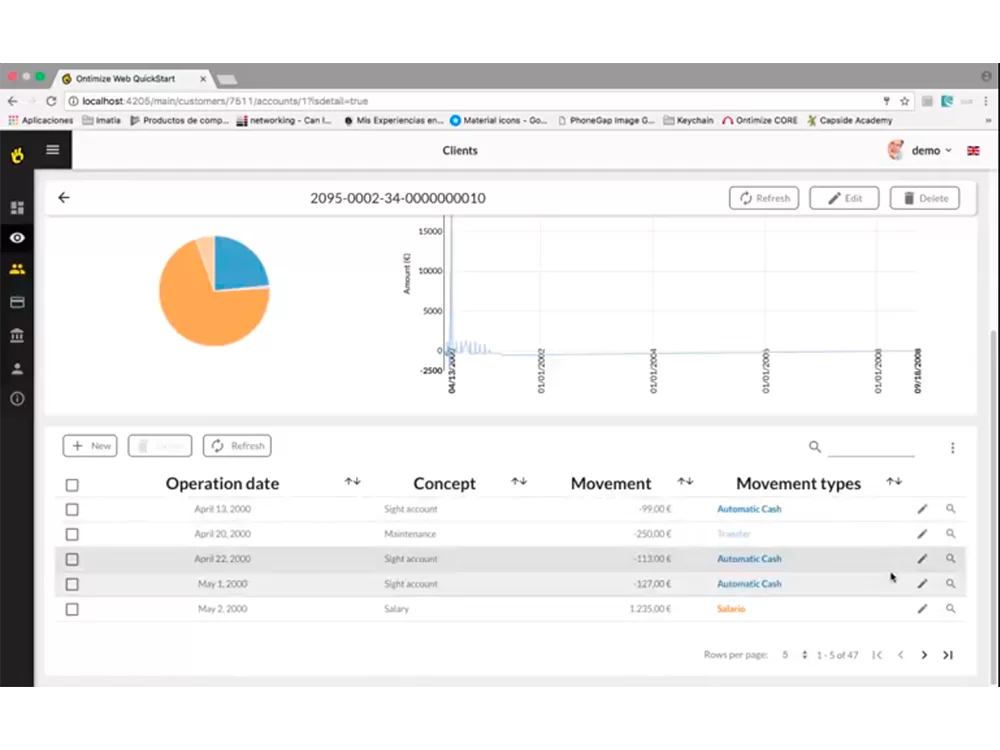The width and height of the screenshot is (1000, 750).
Task: Edit the April 13, 2000 movement row
Action: tap(922, 509)
